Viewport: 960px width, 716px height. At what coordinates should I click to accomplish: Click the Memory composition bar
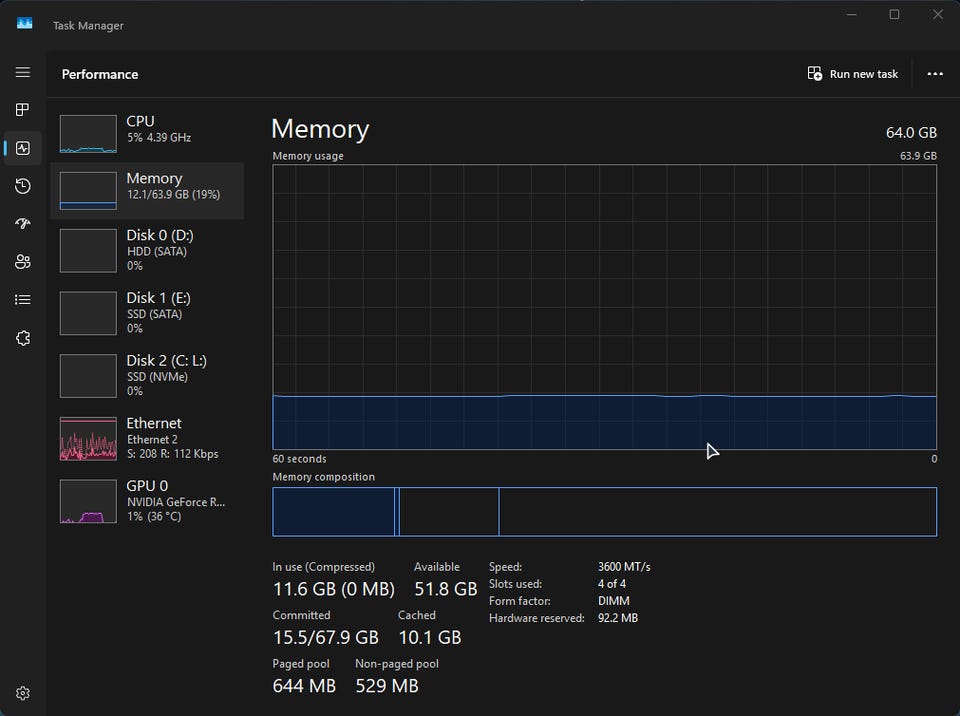point(604,512)
